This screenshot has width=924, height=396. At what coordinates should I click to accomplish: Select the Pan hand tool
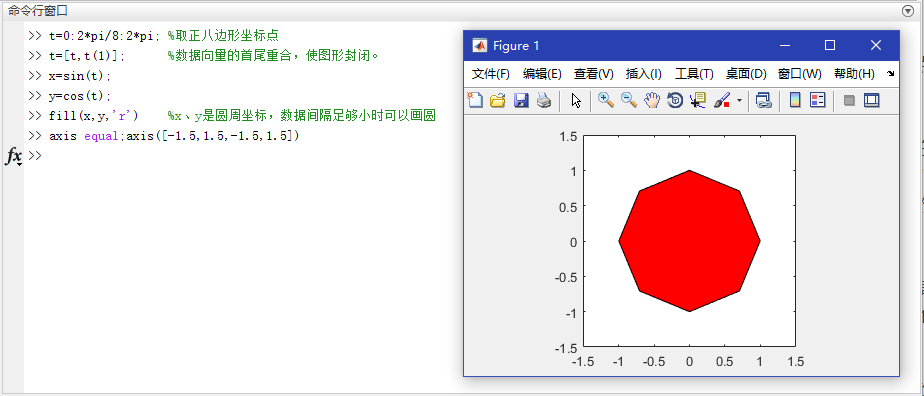pos(652,100)
